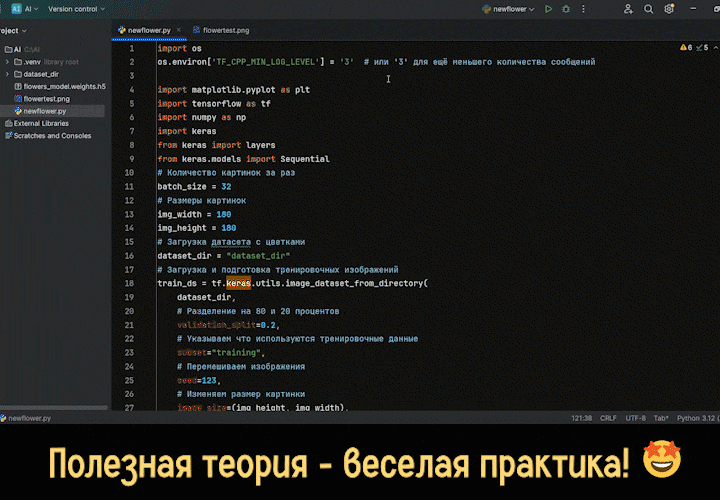Run the newflower configuration

[x=548, y=9]
